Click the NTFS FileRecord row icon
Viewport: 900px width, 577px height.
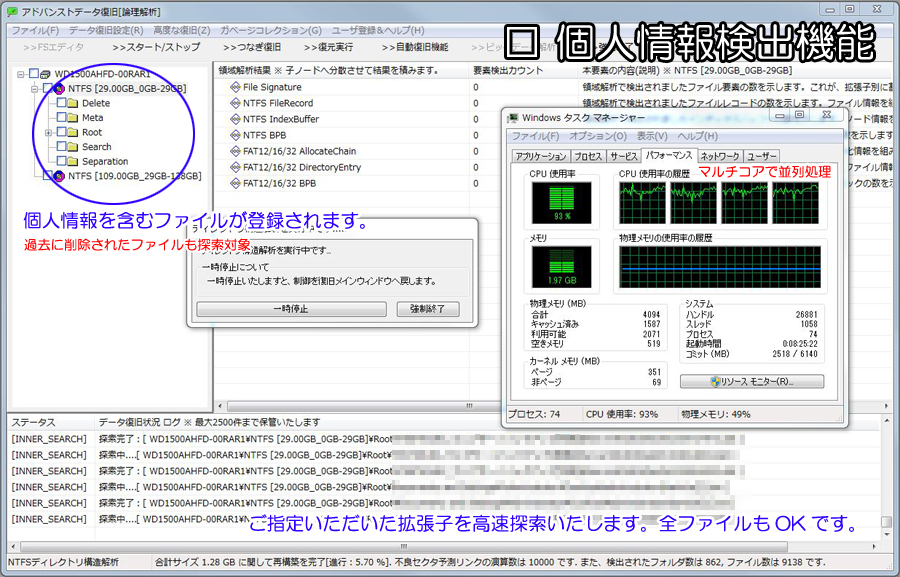235,103
